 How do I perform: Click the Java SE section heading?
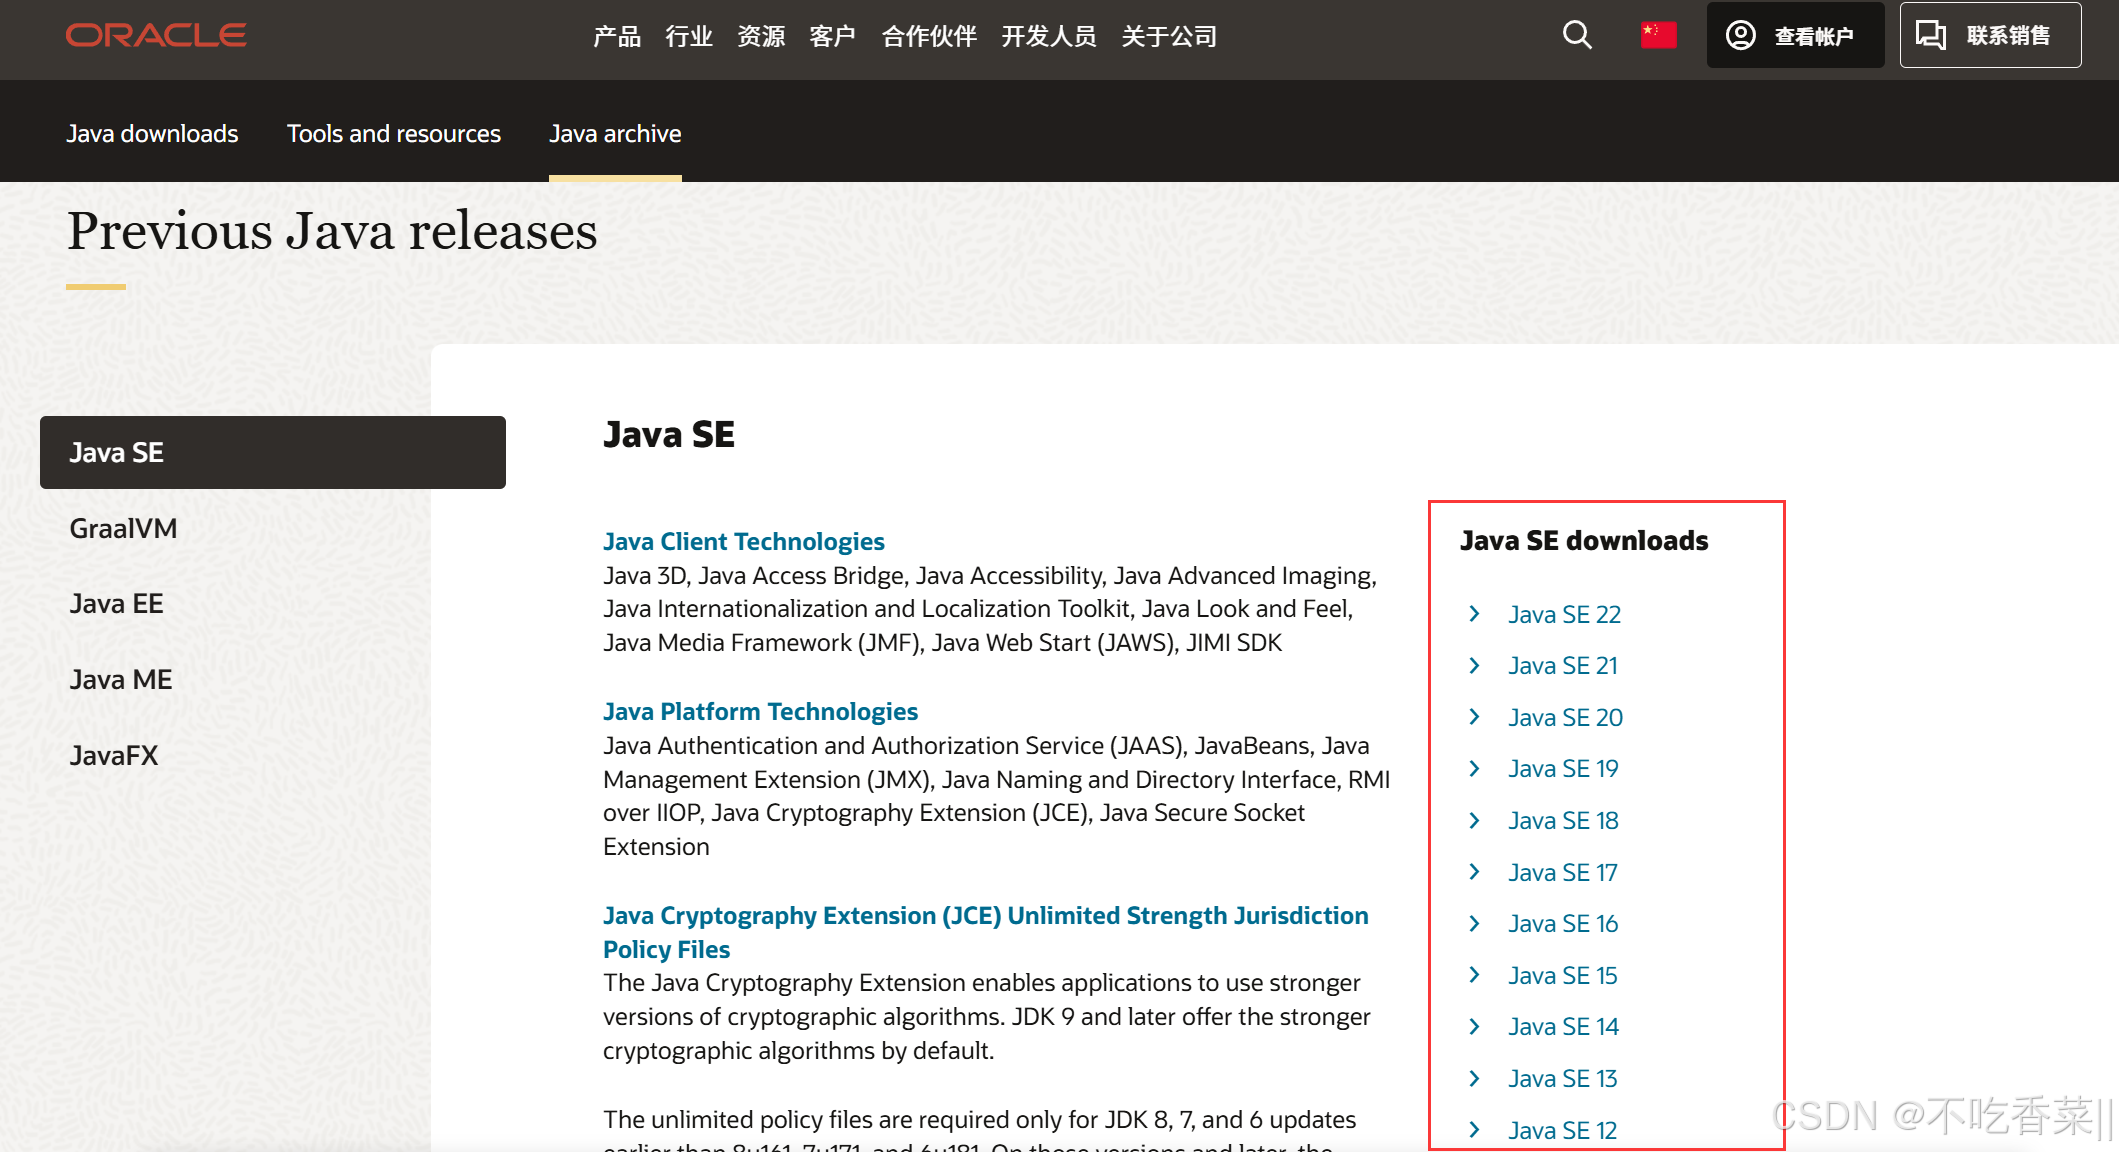pyautogui.click(x=669, y=434)
